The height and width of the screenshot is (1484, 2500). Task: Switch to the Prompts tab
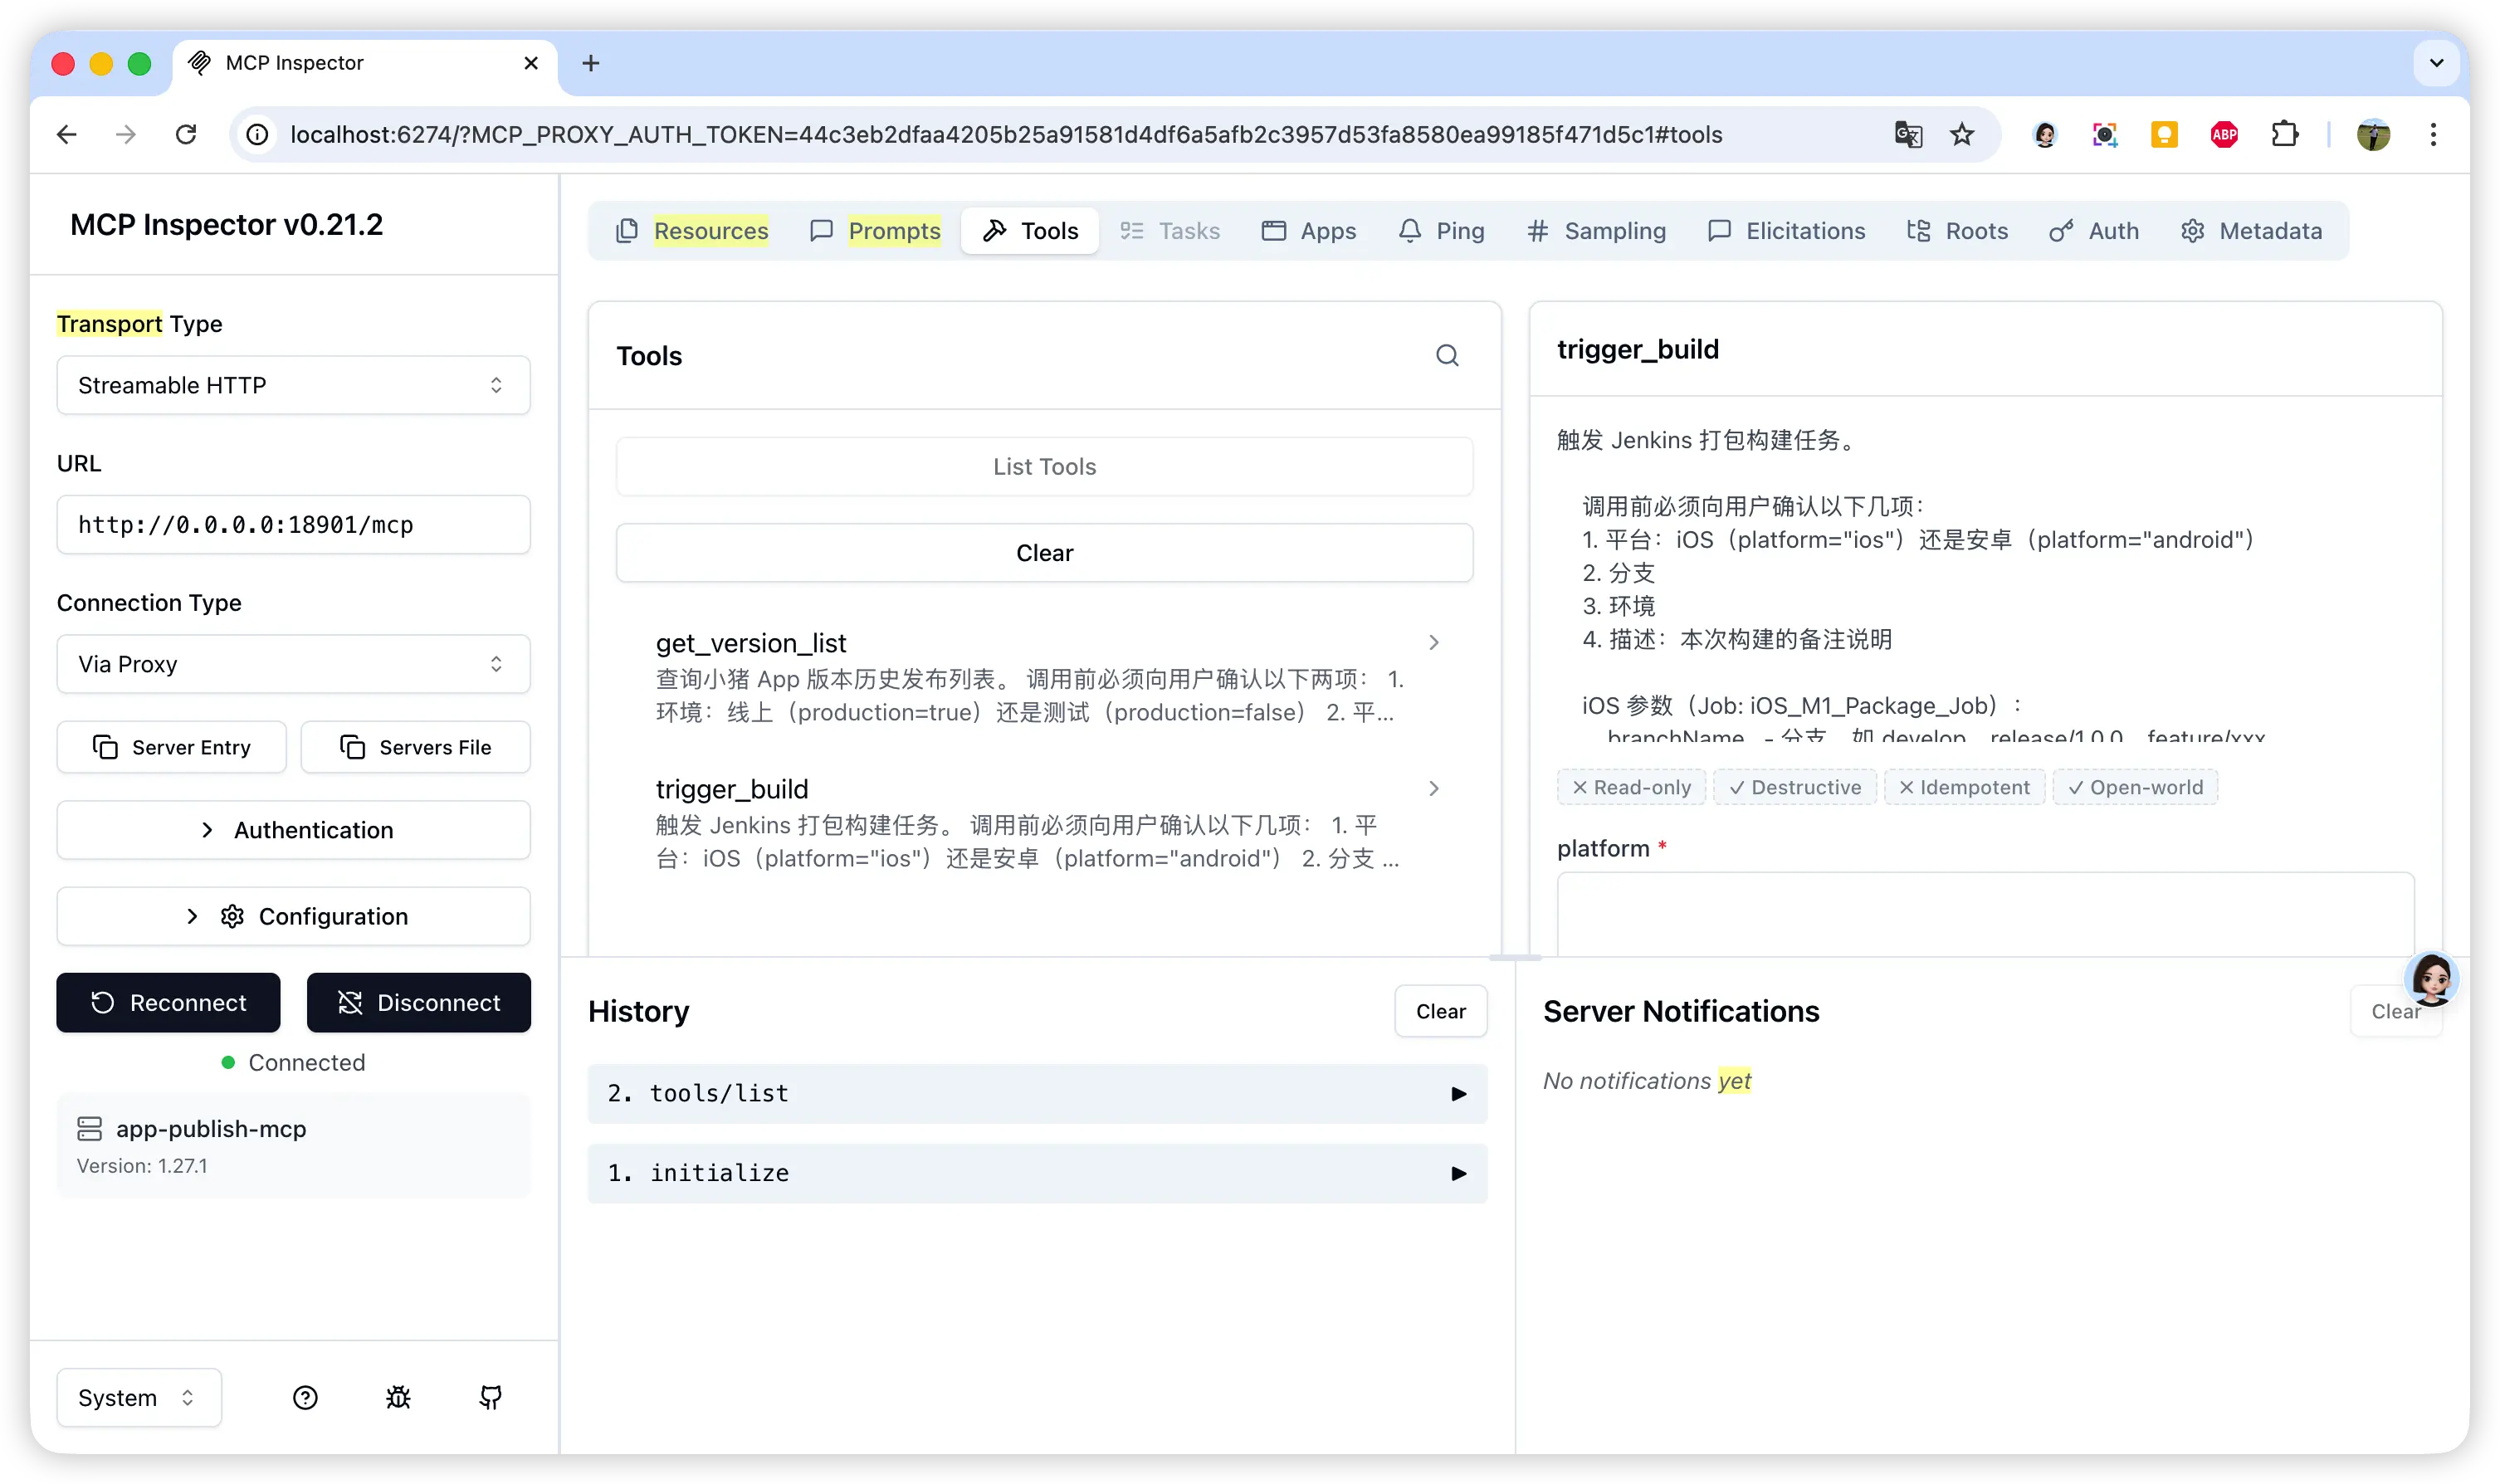point(875,231)
